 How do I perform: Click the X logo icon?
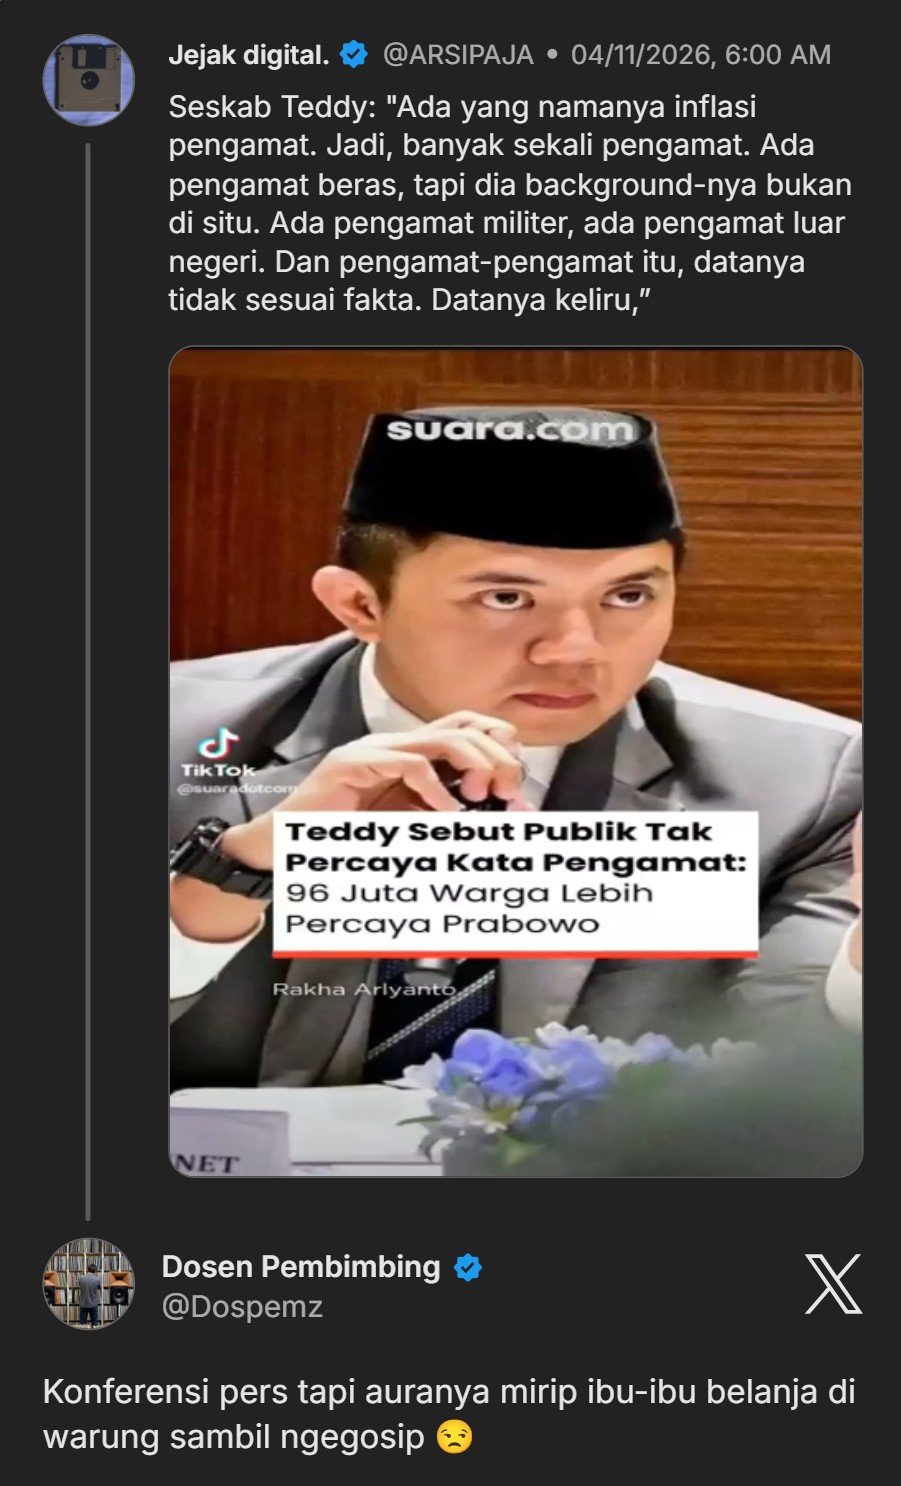click(x=833, y=1284)
